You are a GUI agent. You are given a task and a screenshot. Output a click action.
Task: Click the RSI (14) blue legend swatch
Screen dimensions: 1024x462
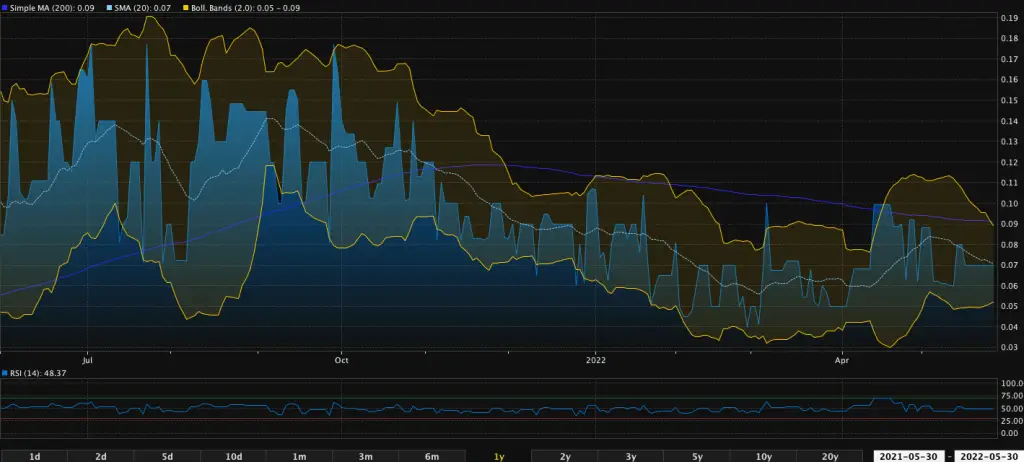tap(5, 373)
